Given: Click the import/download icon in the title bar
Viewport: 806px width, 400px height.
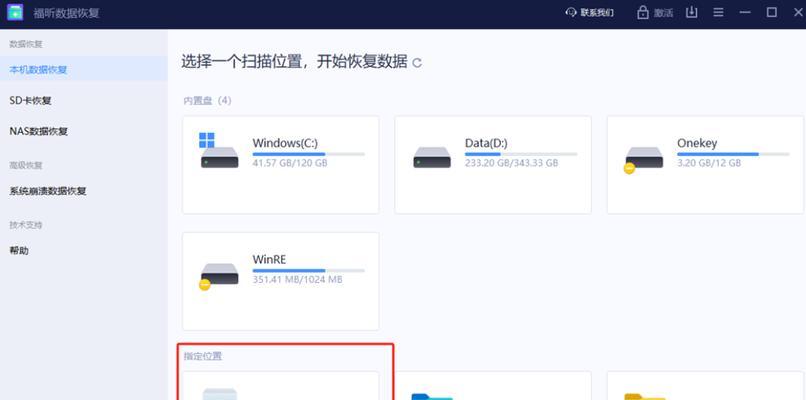Looking at the screenshot, I should click(x=692, y=13).
